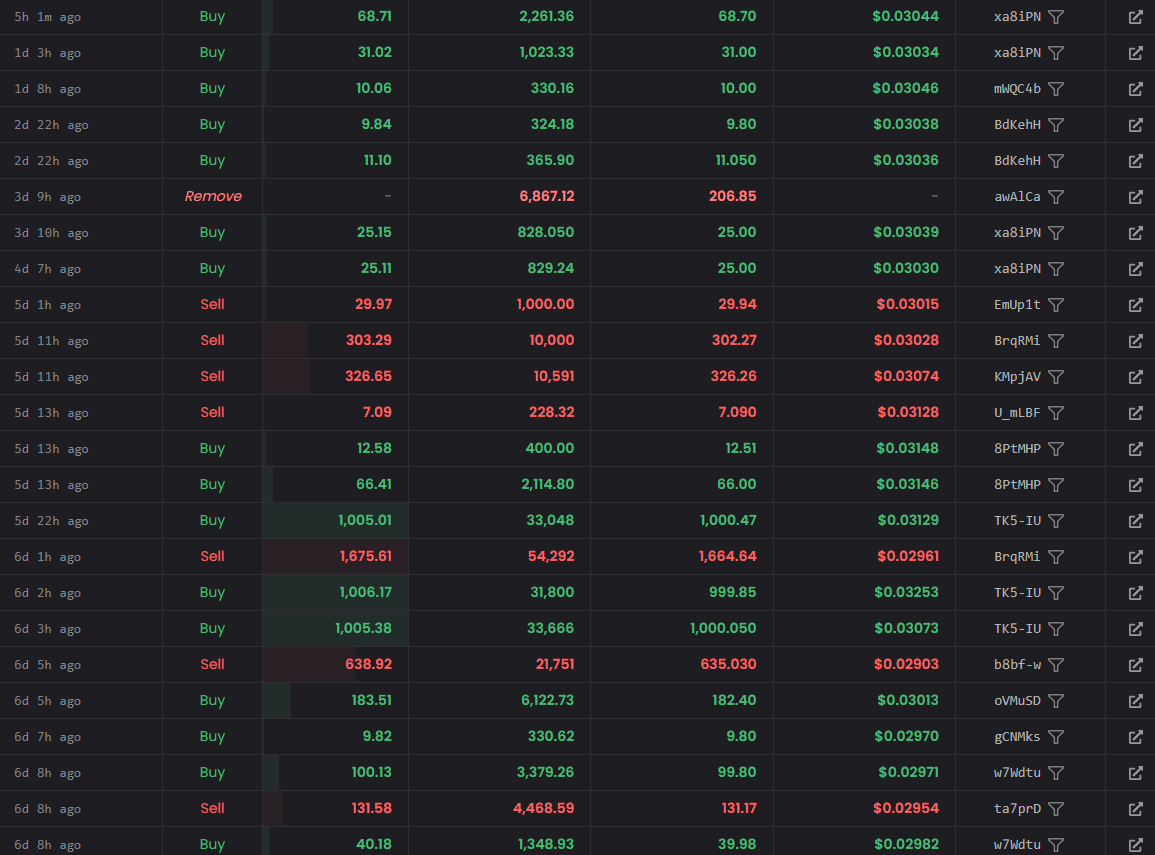Image resolution: width=1155 pixels, height=855 pixels.
Task: Click wallet address KMpjAV
Action: (1017, 377)
